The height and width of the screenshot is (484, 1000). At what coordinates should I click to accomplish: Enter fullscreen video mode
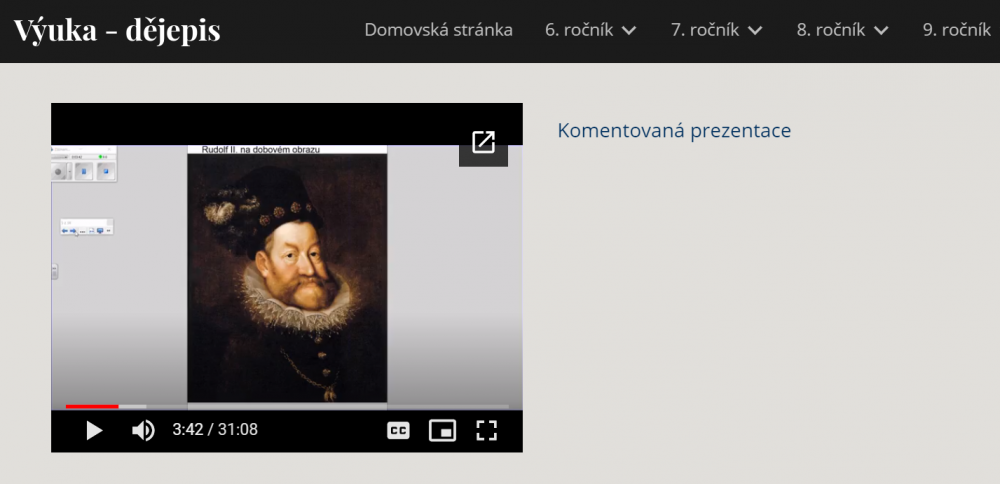[487, 430]
